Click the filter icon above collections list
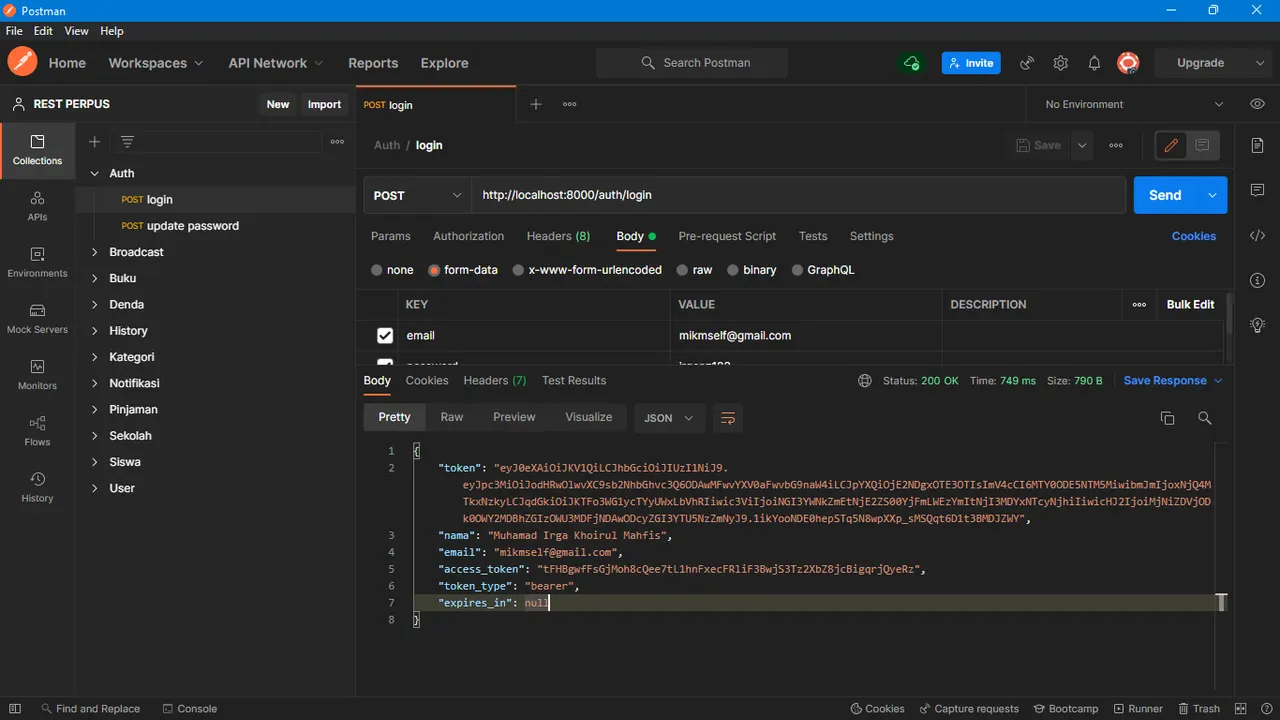This screenshot has height=720, width=1280. click(127, 142)
